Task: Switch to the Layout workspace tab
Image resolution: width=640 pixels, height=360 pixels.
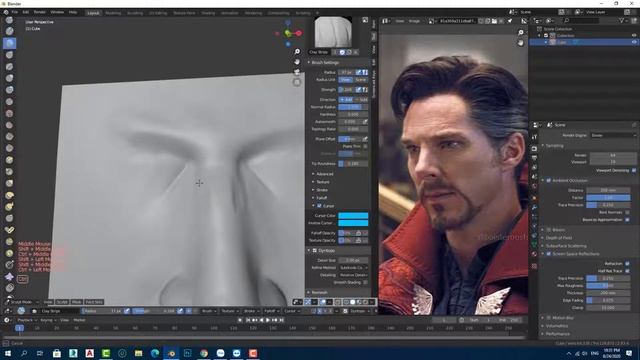Action: coord(93,13)
